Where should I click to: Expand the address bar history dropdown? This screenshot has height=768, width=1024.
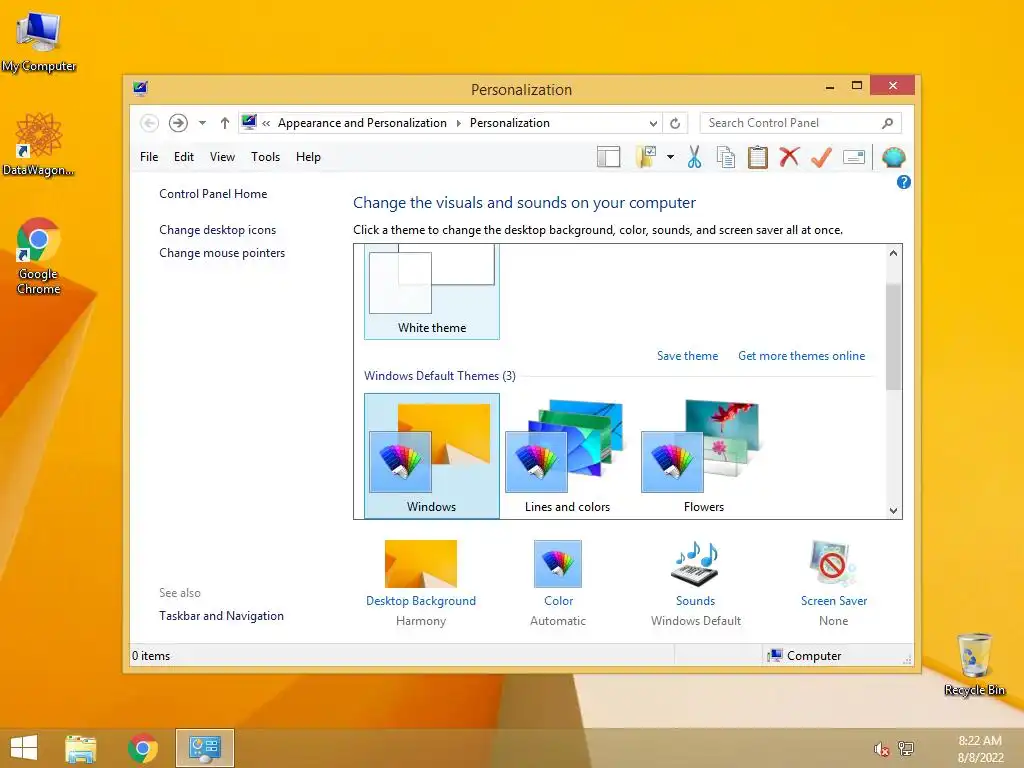[653, 123]
